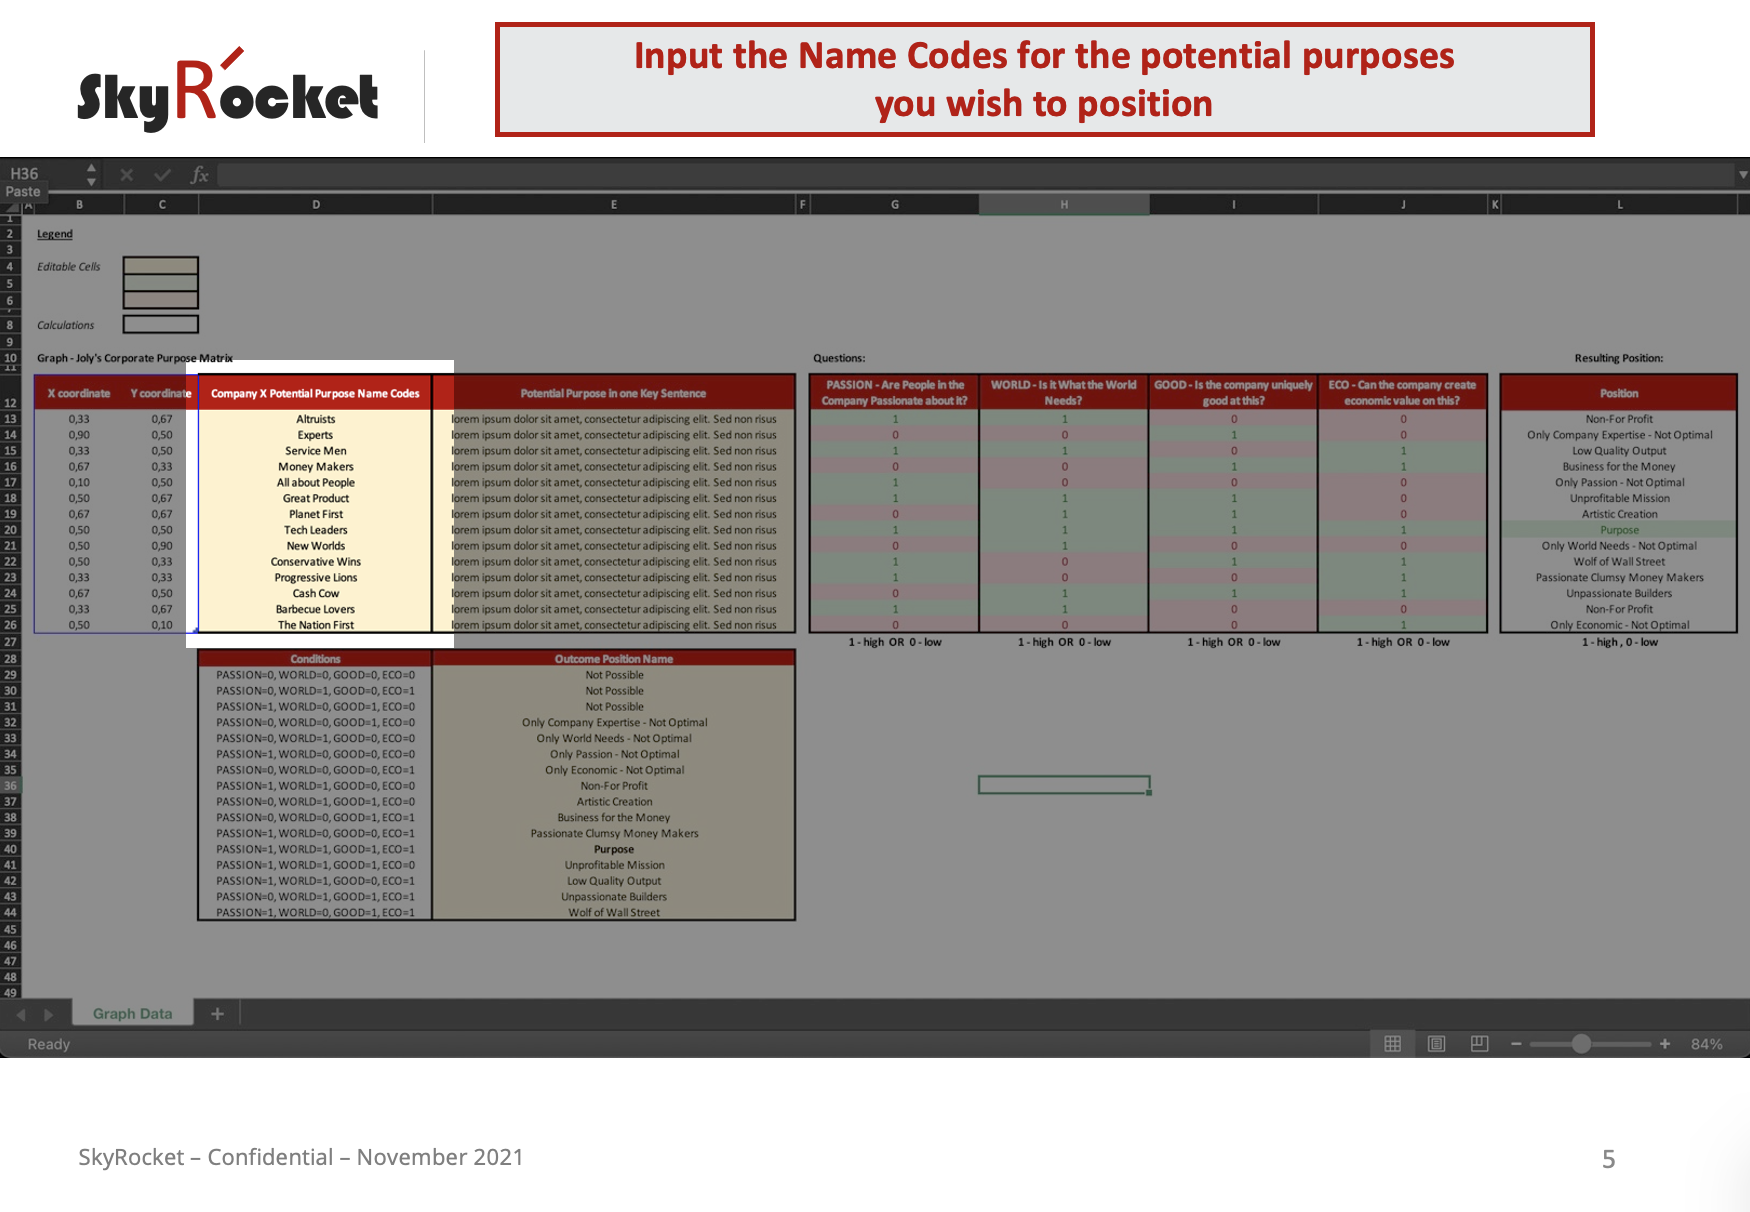Open the Graph Data sheet tab

[x=132, y=1014]
